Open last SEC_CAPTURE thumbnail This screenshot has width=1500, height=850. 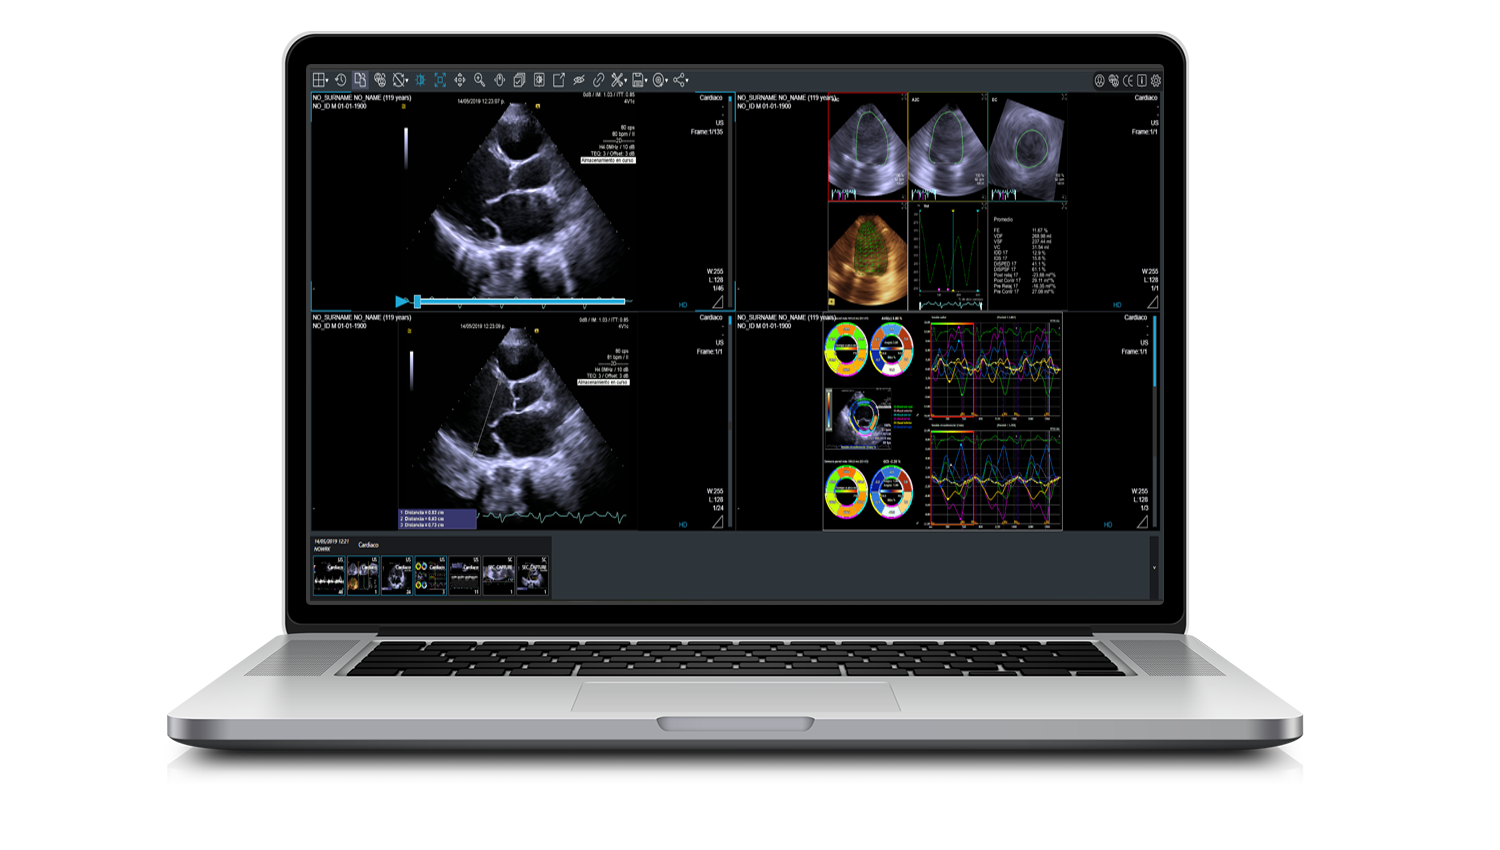click(x=533, y=576)
